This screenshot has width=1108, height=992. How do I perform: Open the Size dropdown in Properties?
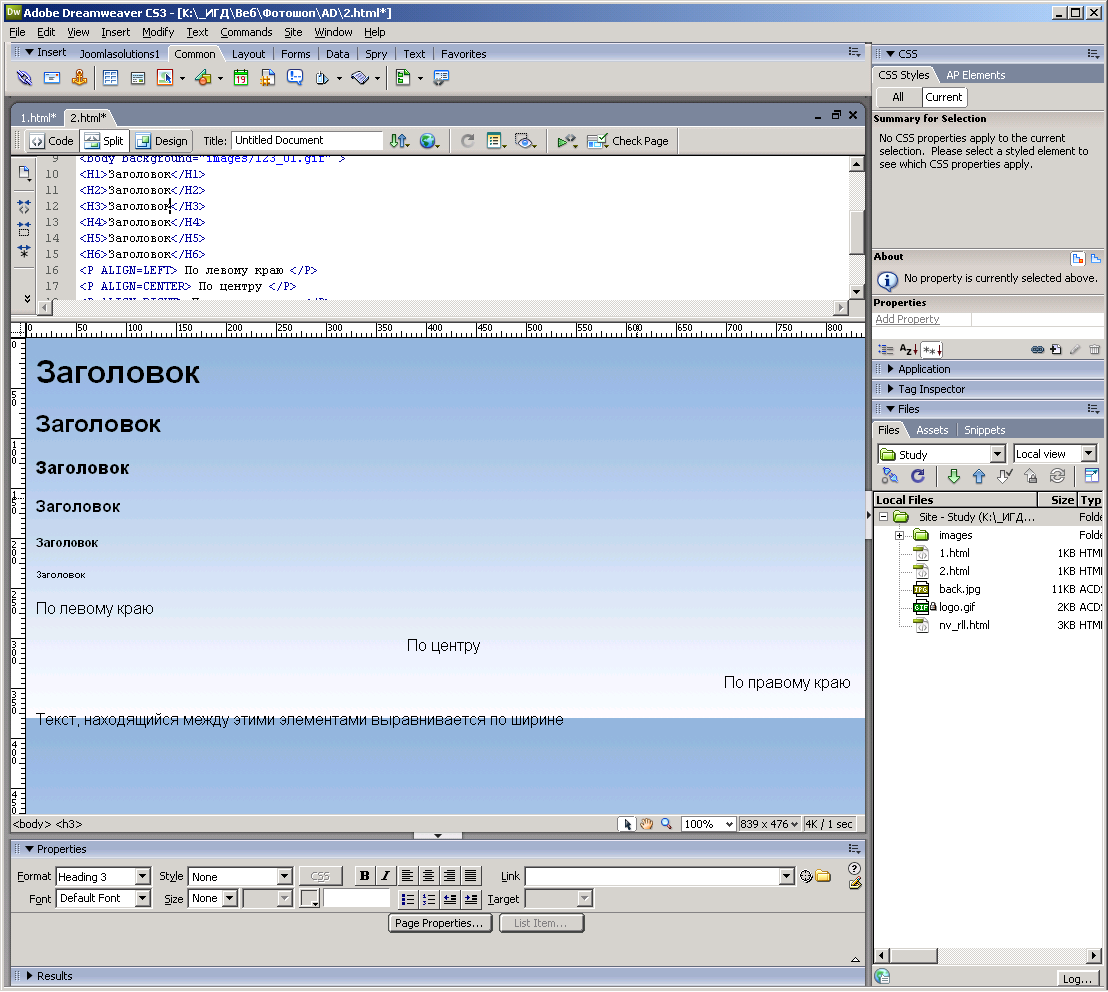click(x=213, y=898)
